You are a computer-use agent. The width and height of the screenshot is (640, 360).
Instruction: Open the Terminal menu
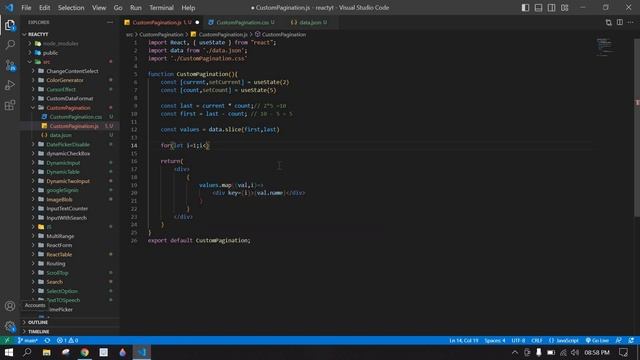tap(161, 8)
